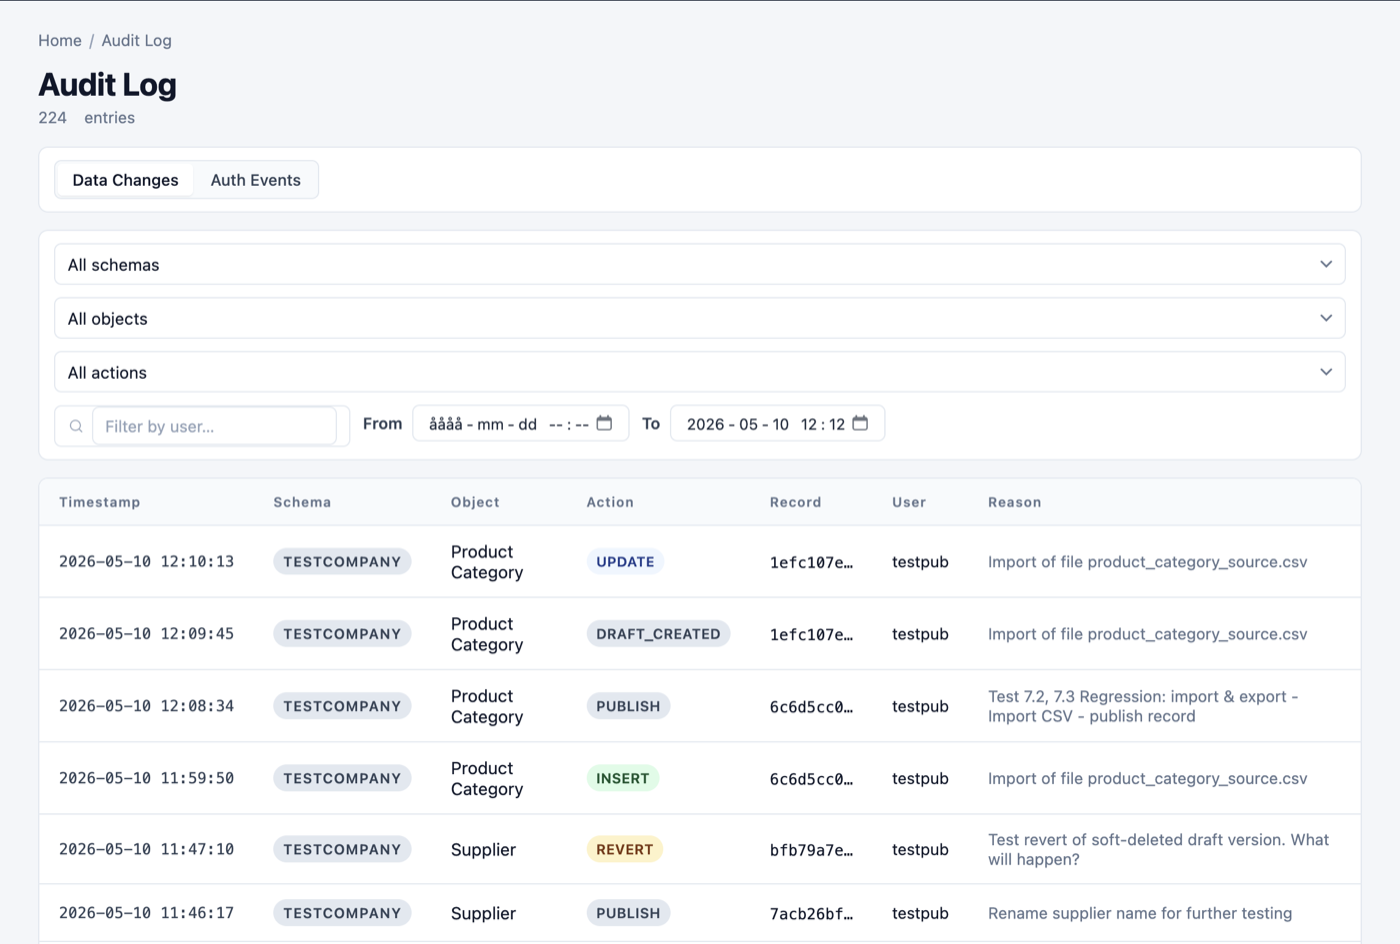Open the To date calendar picker icon

(860, 423)
